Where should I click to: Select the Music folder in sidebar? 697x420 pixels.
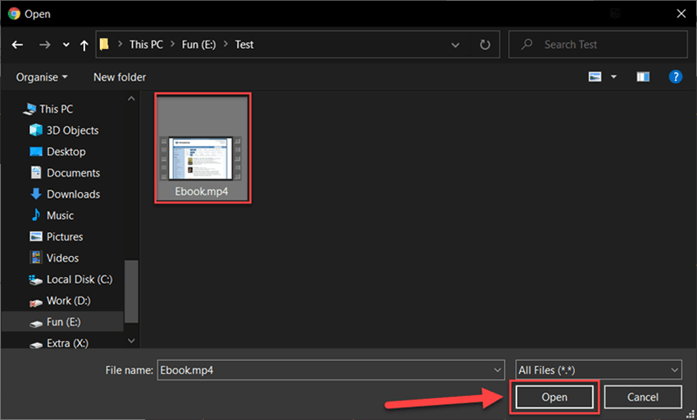pyautogui.click(x=61, y=215)
